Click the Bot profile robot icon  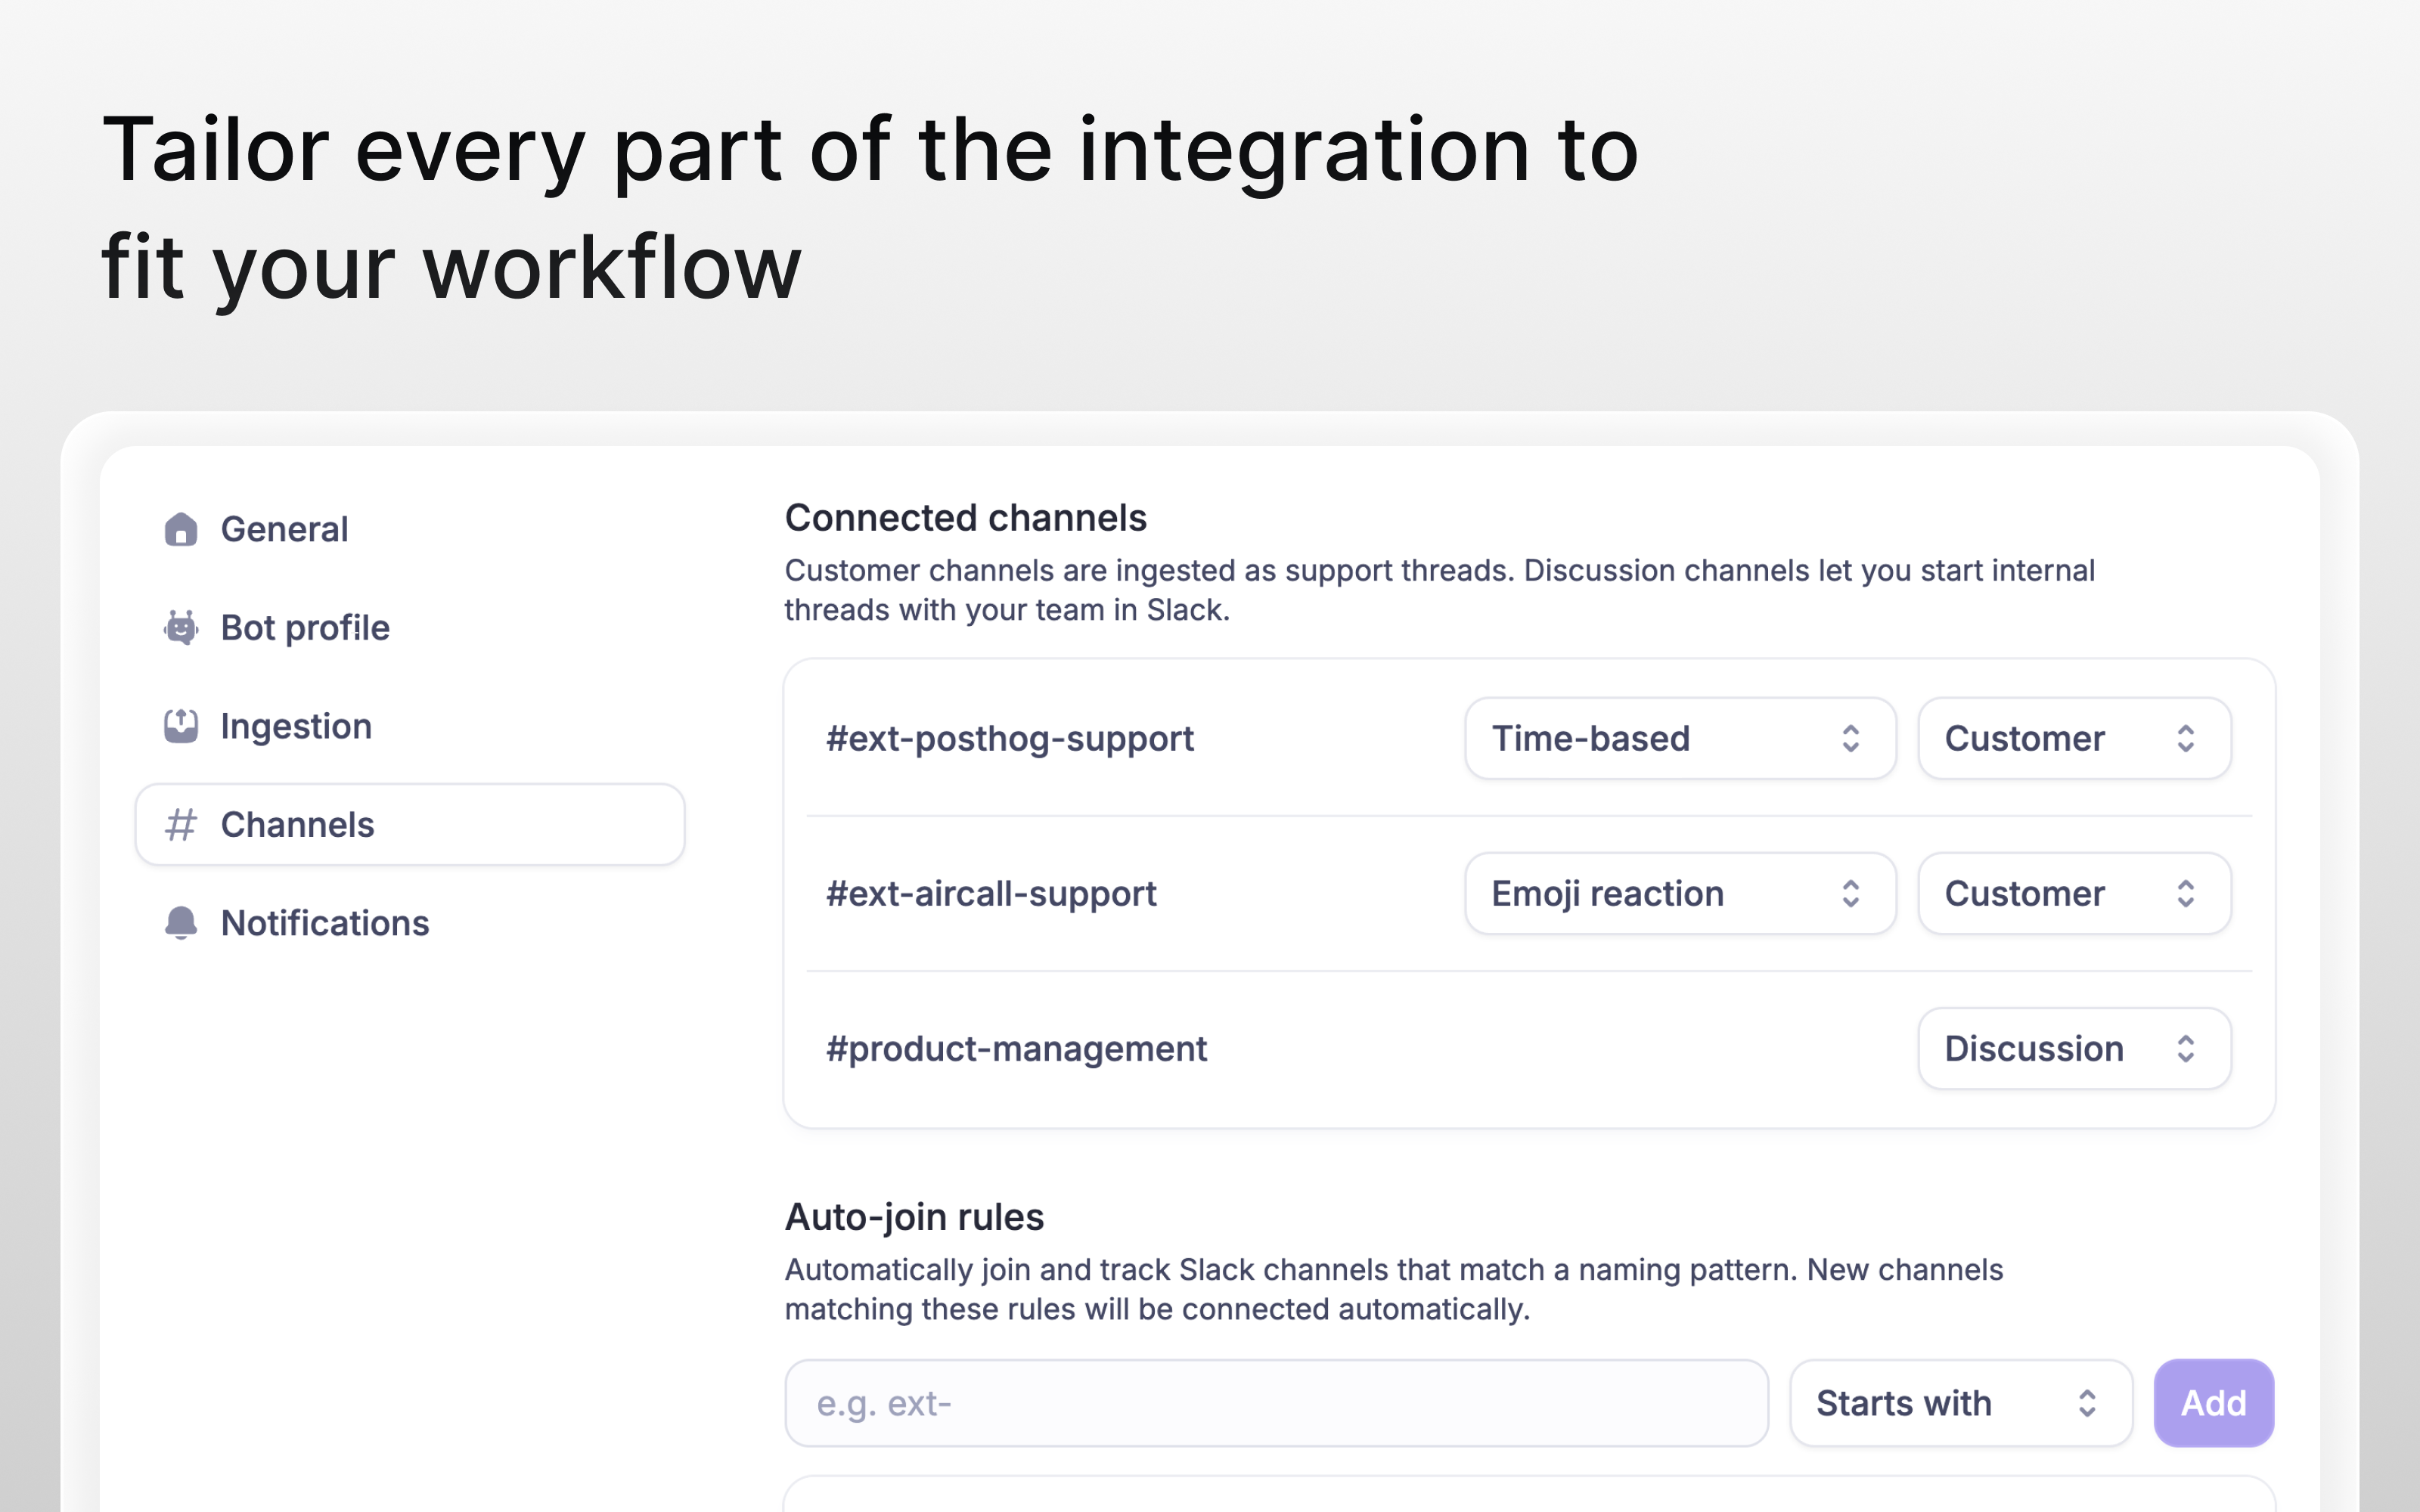(x=181, y=627)
